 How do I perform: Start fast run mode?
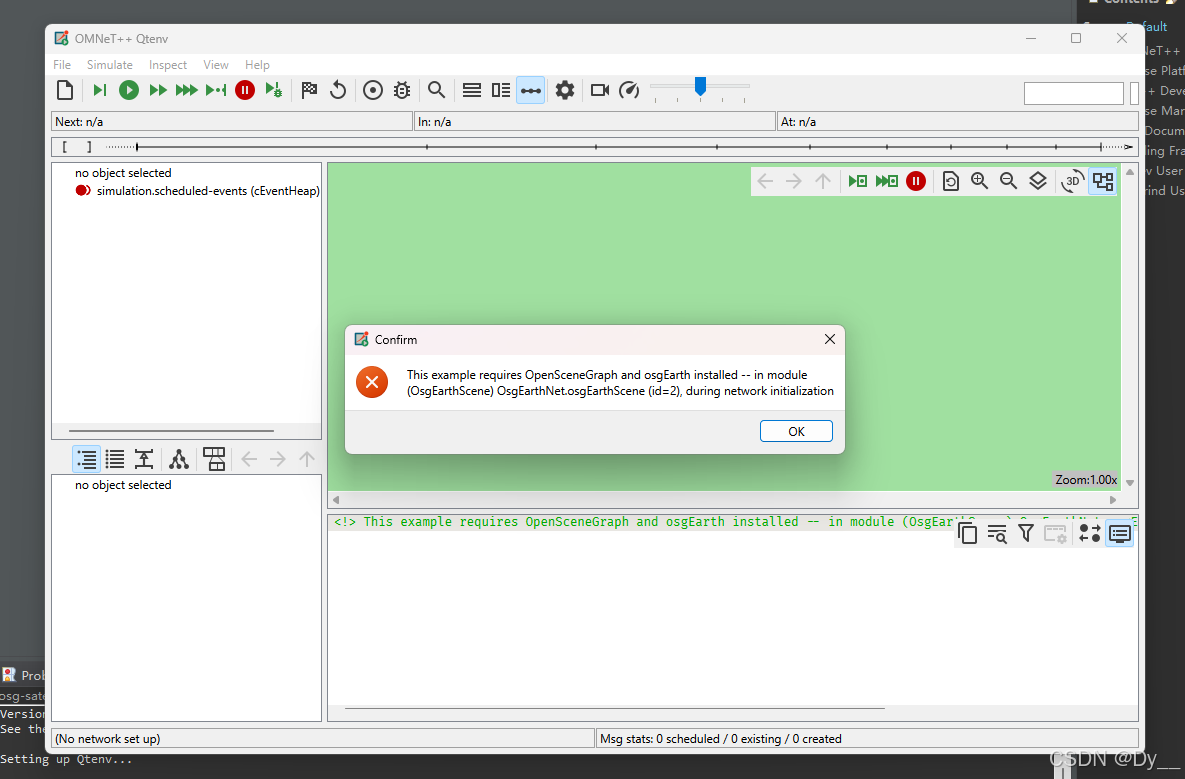click(x=157, y=90)
